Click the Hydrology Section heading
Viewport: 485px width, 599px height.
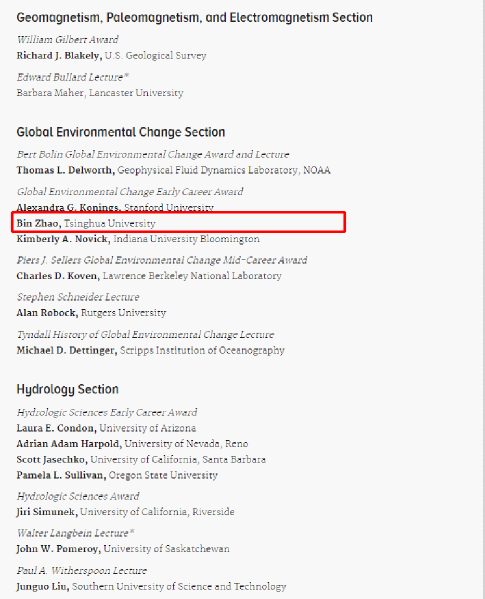pos(68,389)
